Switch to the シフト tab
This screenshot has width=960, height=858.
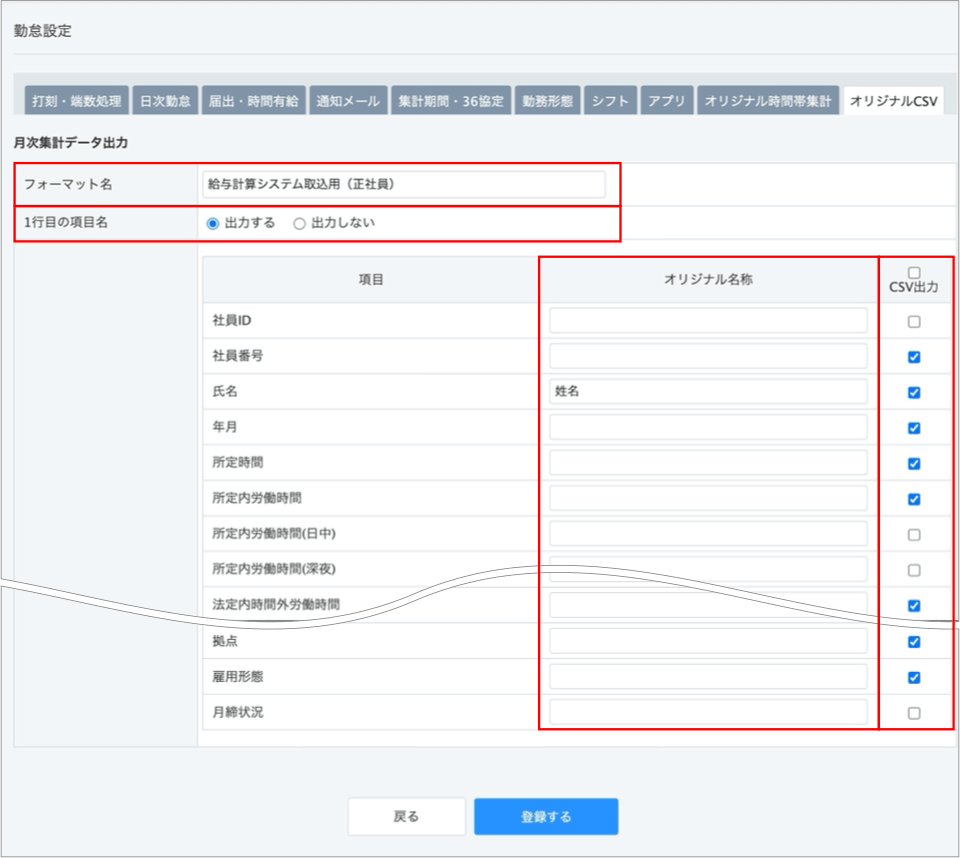click(610, 101)
